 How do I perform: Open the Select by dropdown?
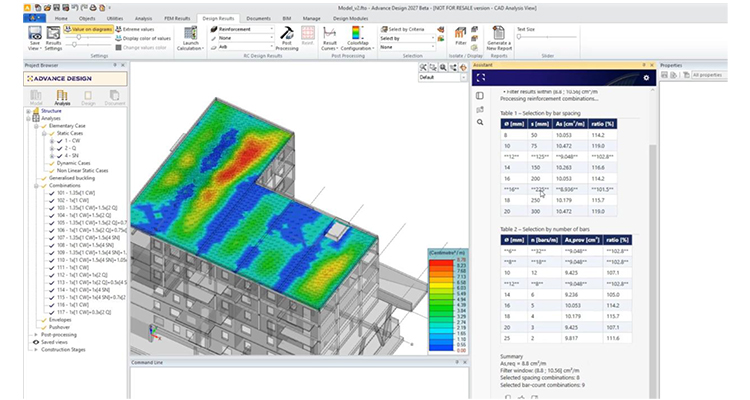click(x=408, y=38)
